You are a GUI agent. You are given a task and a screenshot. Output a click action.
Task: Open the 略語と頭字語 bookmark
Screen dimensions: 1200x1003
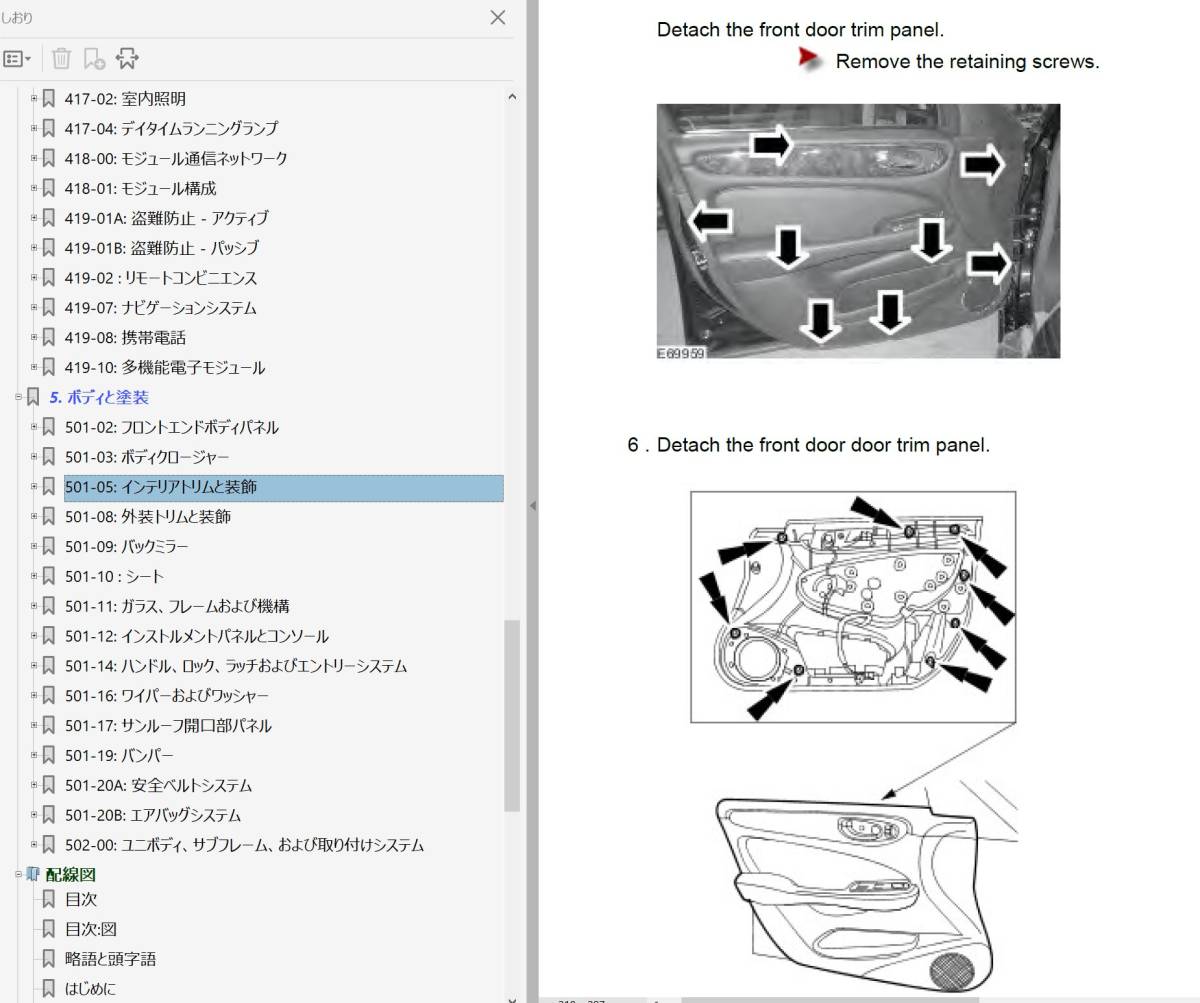pyautogui.click(x=110, y=959)
